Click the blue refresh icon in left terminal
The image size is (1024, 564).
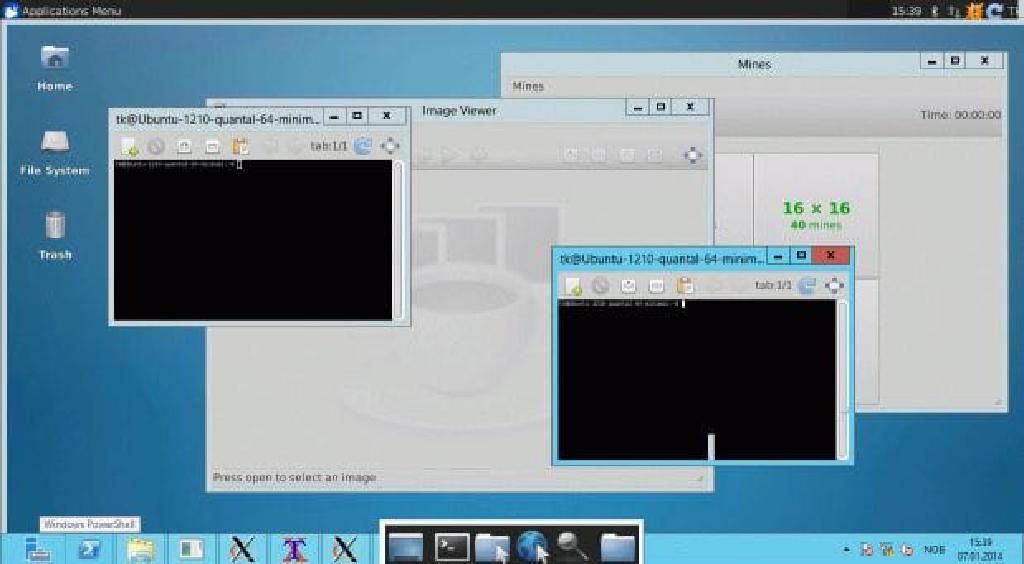tap(362, 146)
